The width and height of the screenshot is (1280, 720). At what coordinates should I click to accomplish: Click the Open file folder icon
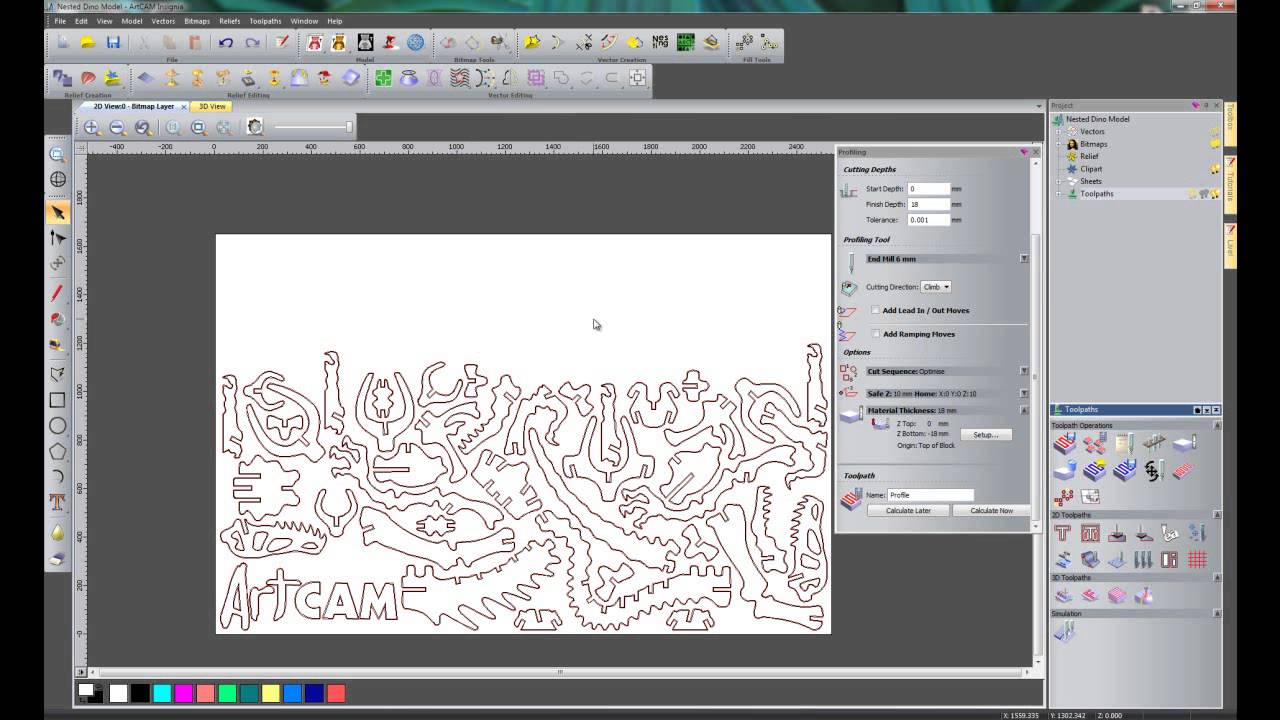[88, 42]
